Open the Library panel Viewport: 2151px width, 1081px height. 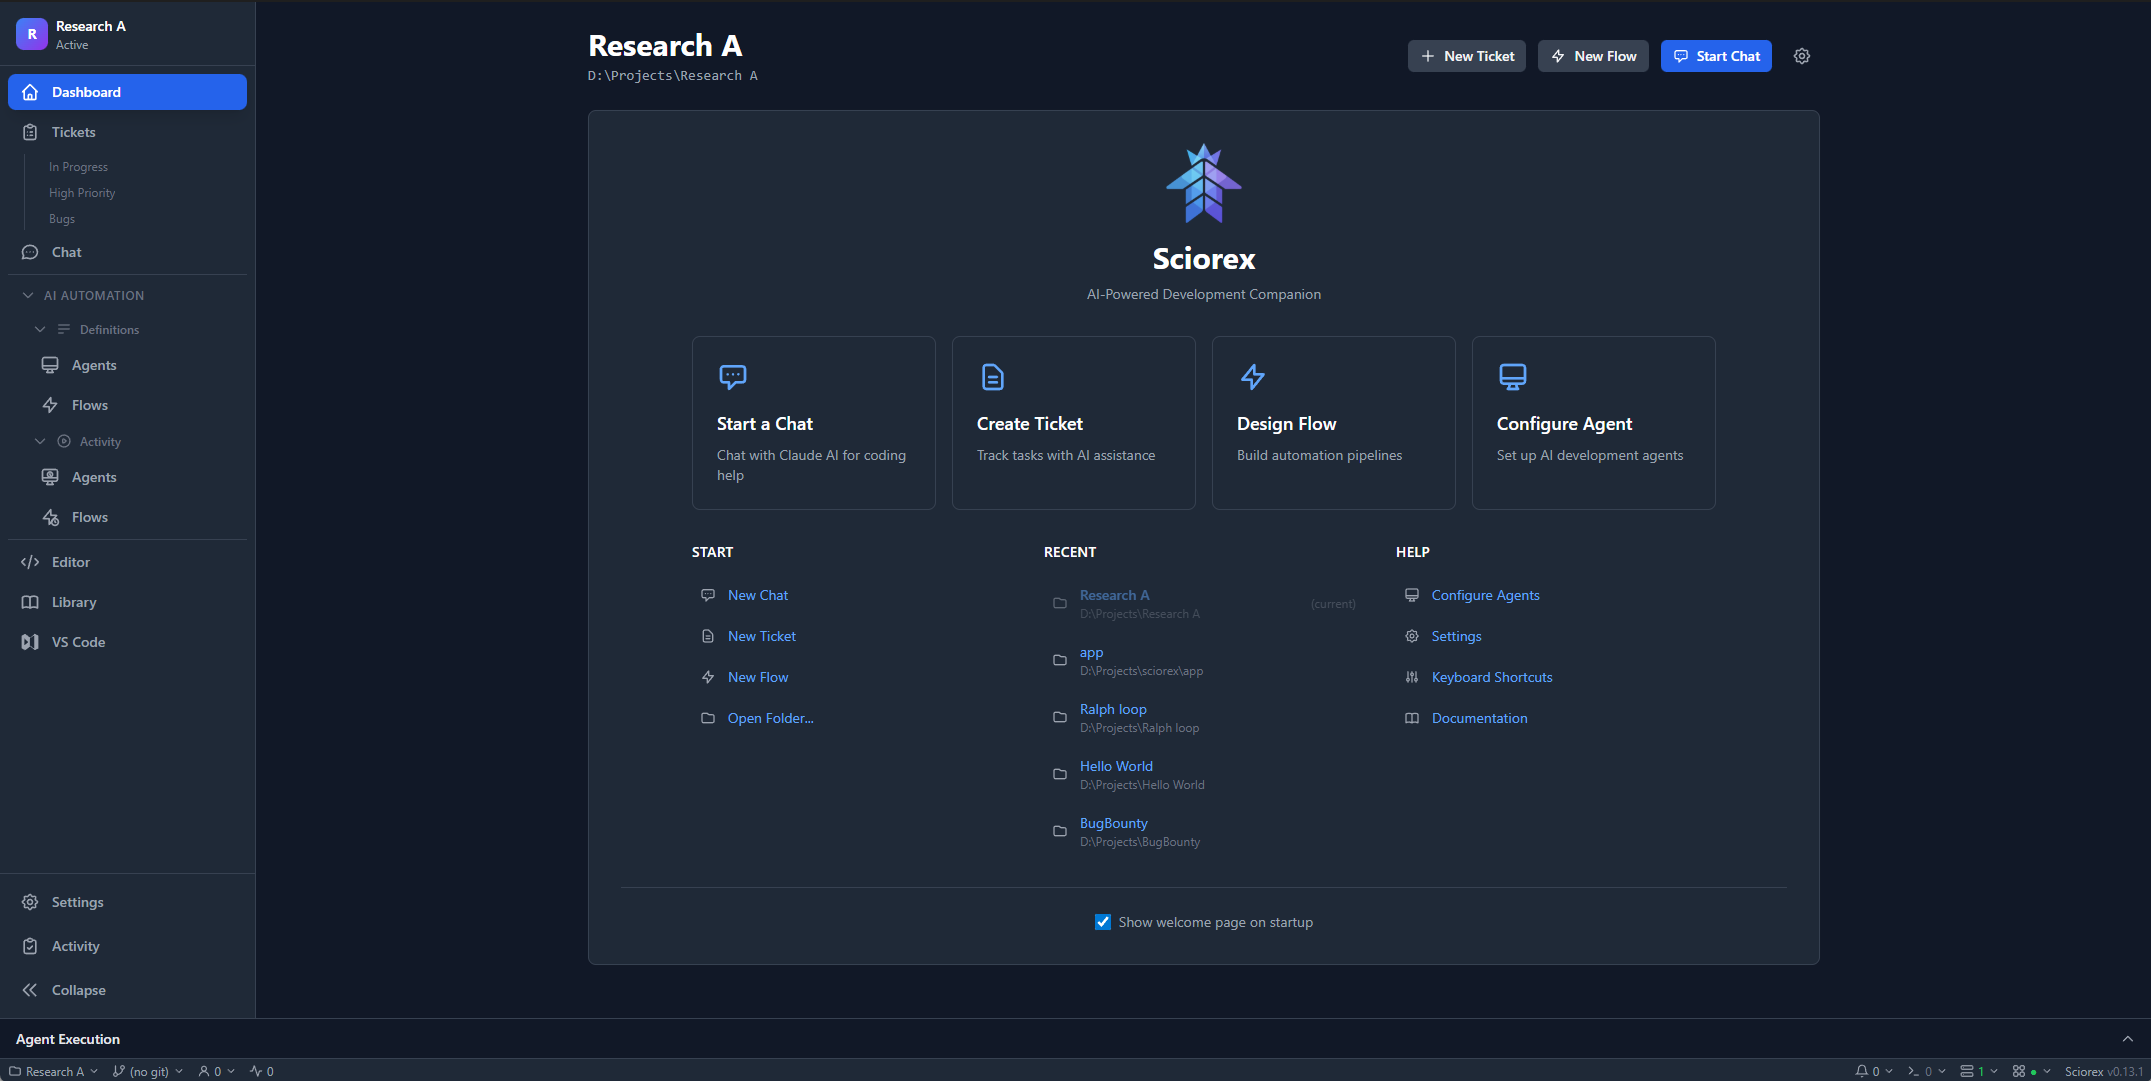coord(71,602)
